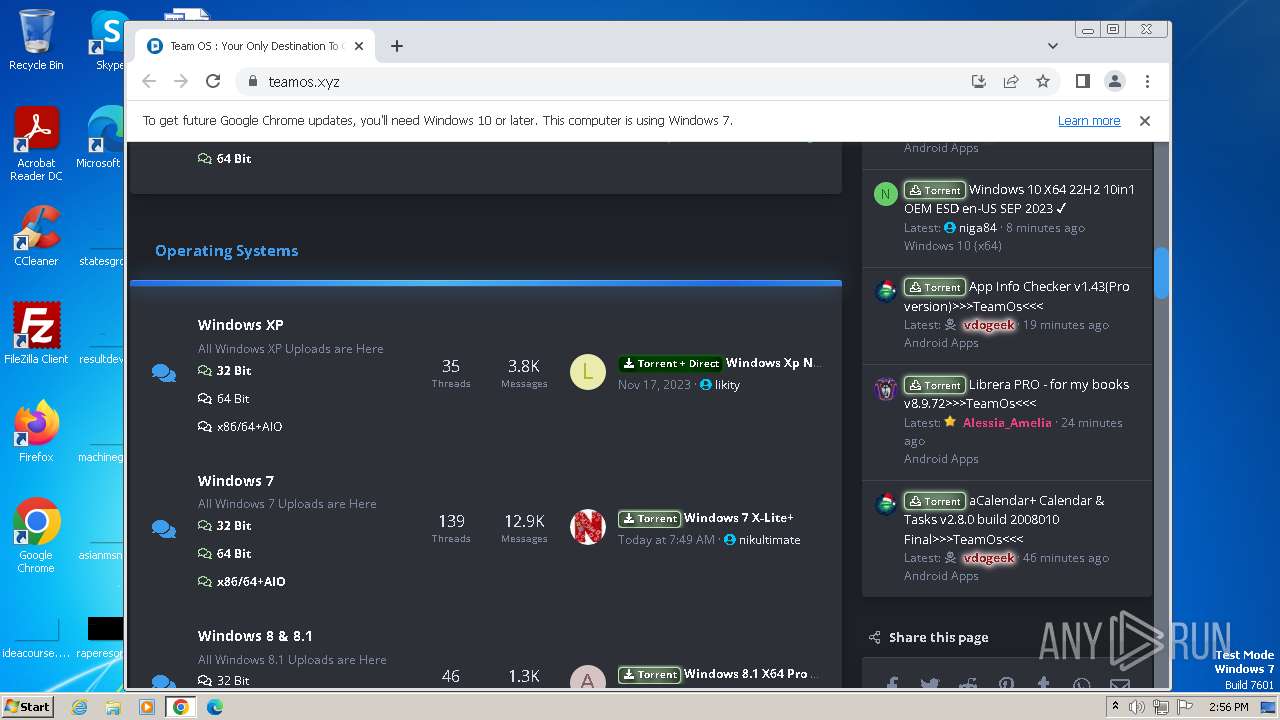
Task: Open Windows 7 32 Bit subforum
Action: click(x=233, y=525)
